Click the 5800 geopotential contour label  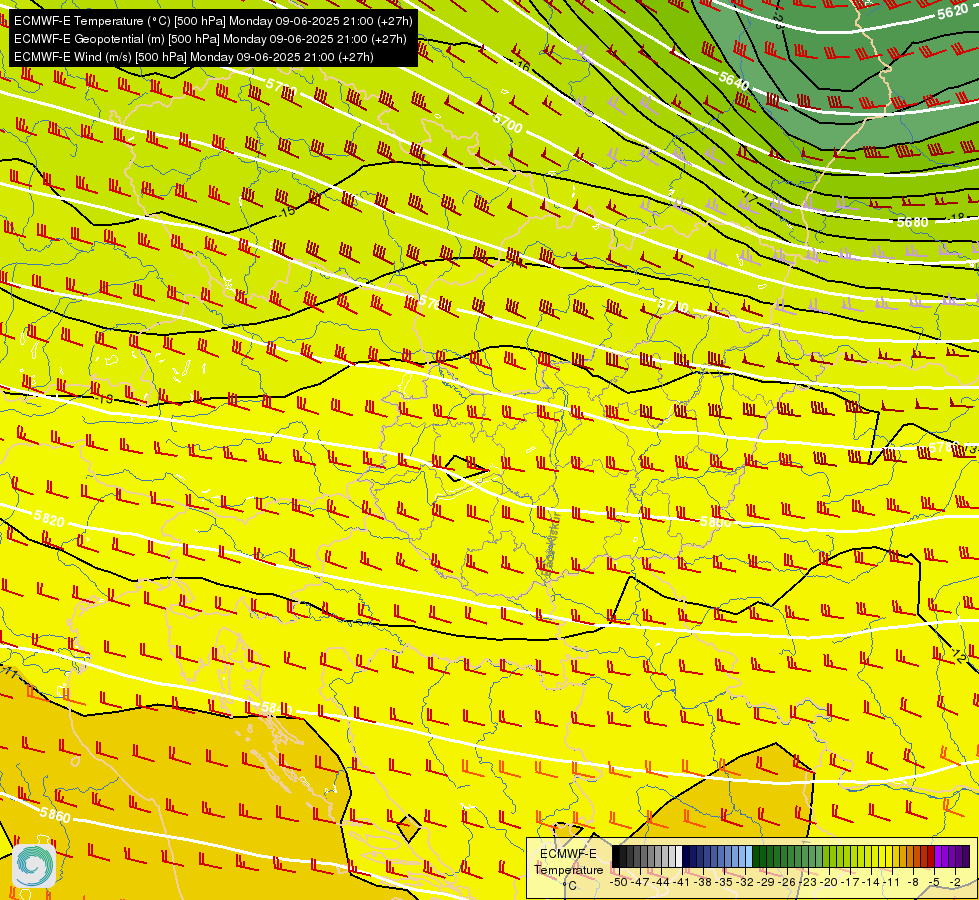716,522
